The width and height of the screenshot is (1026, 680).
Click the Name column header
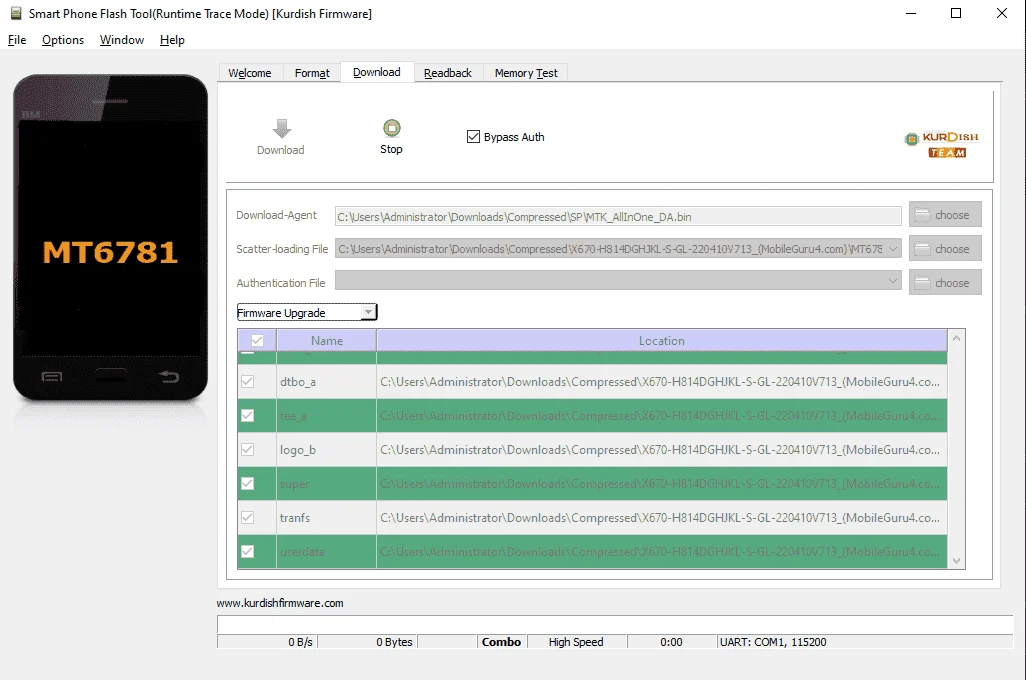click(x=327, y=340)
